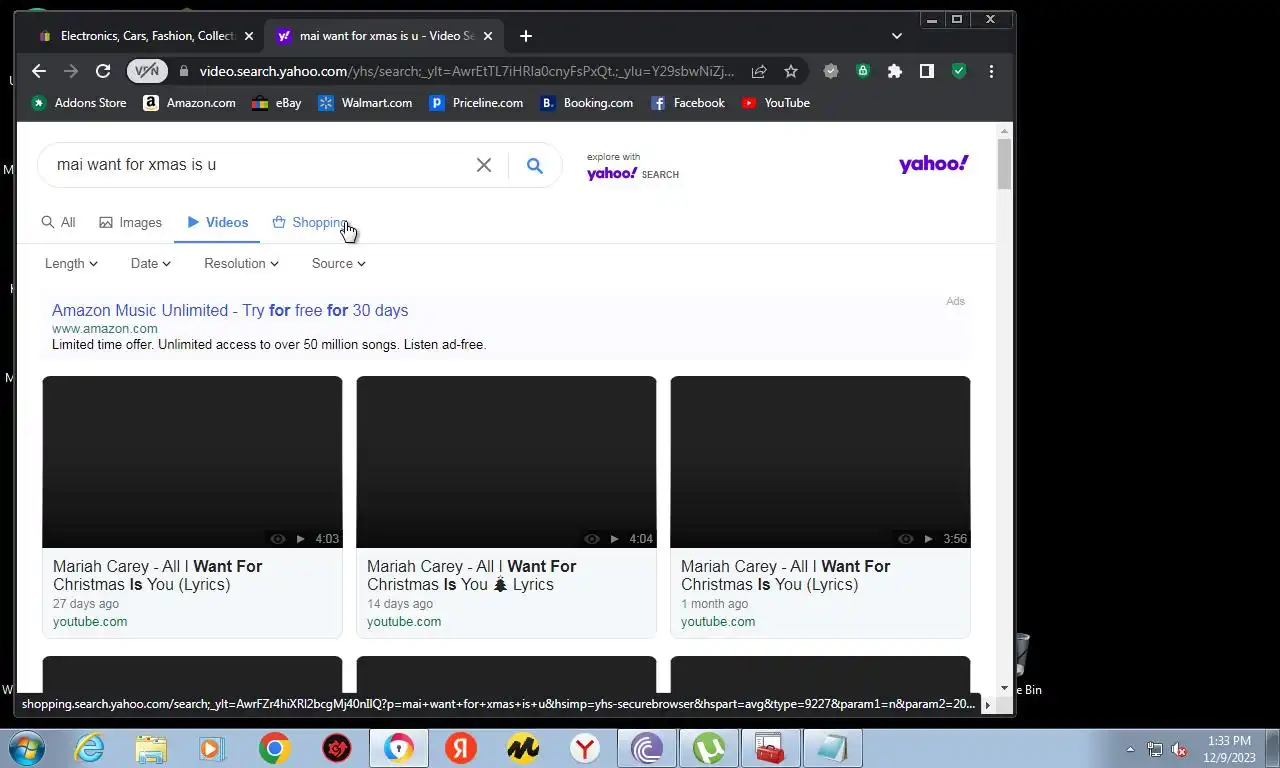Click the green shield checkmark icon
Image resolution: width=1280 pixels, height=768 pixels.
(959, 71)
